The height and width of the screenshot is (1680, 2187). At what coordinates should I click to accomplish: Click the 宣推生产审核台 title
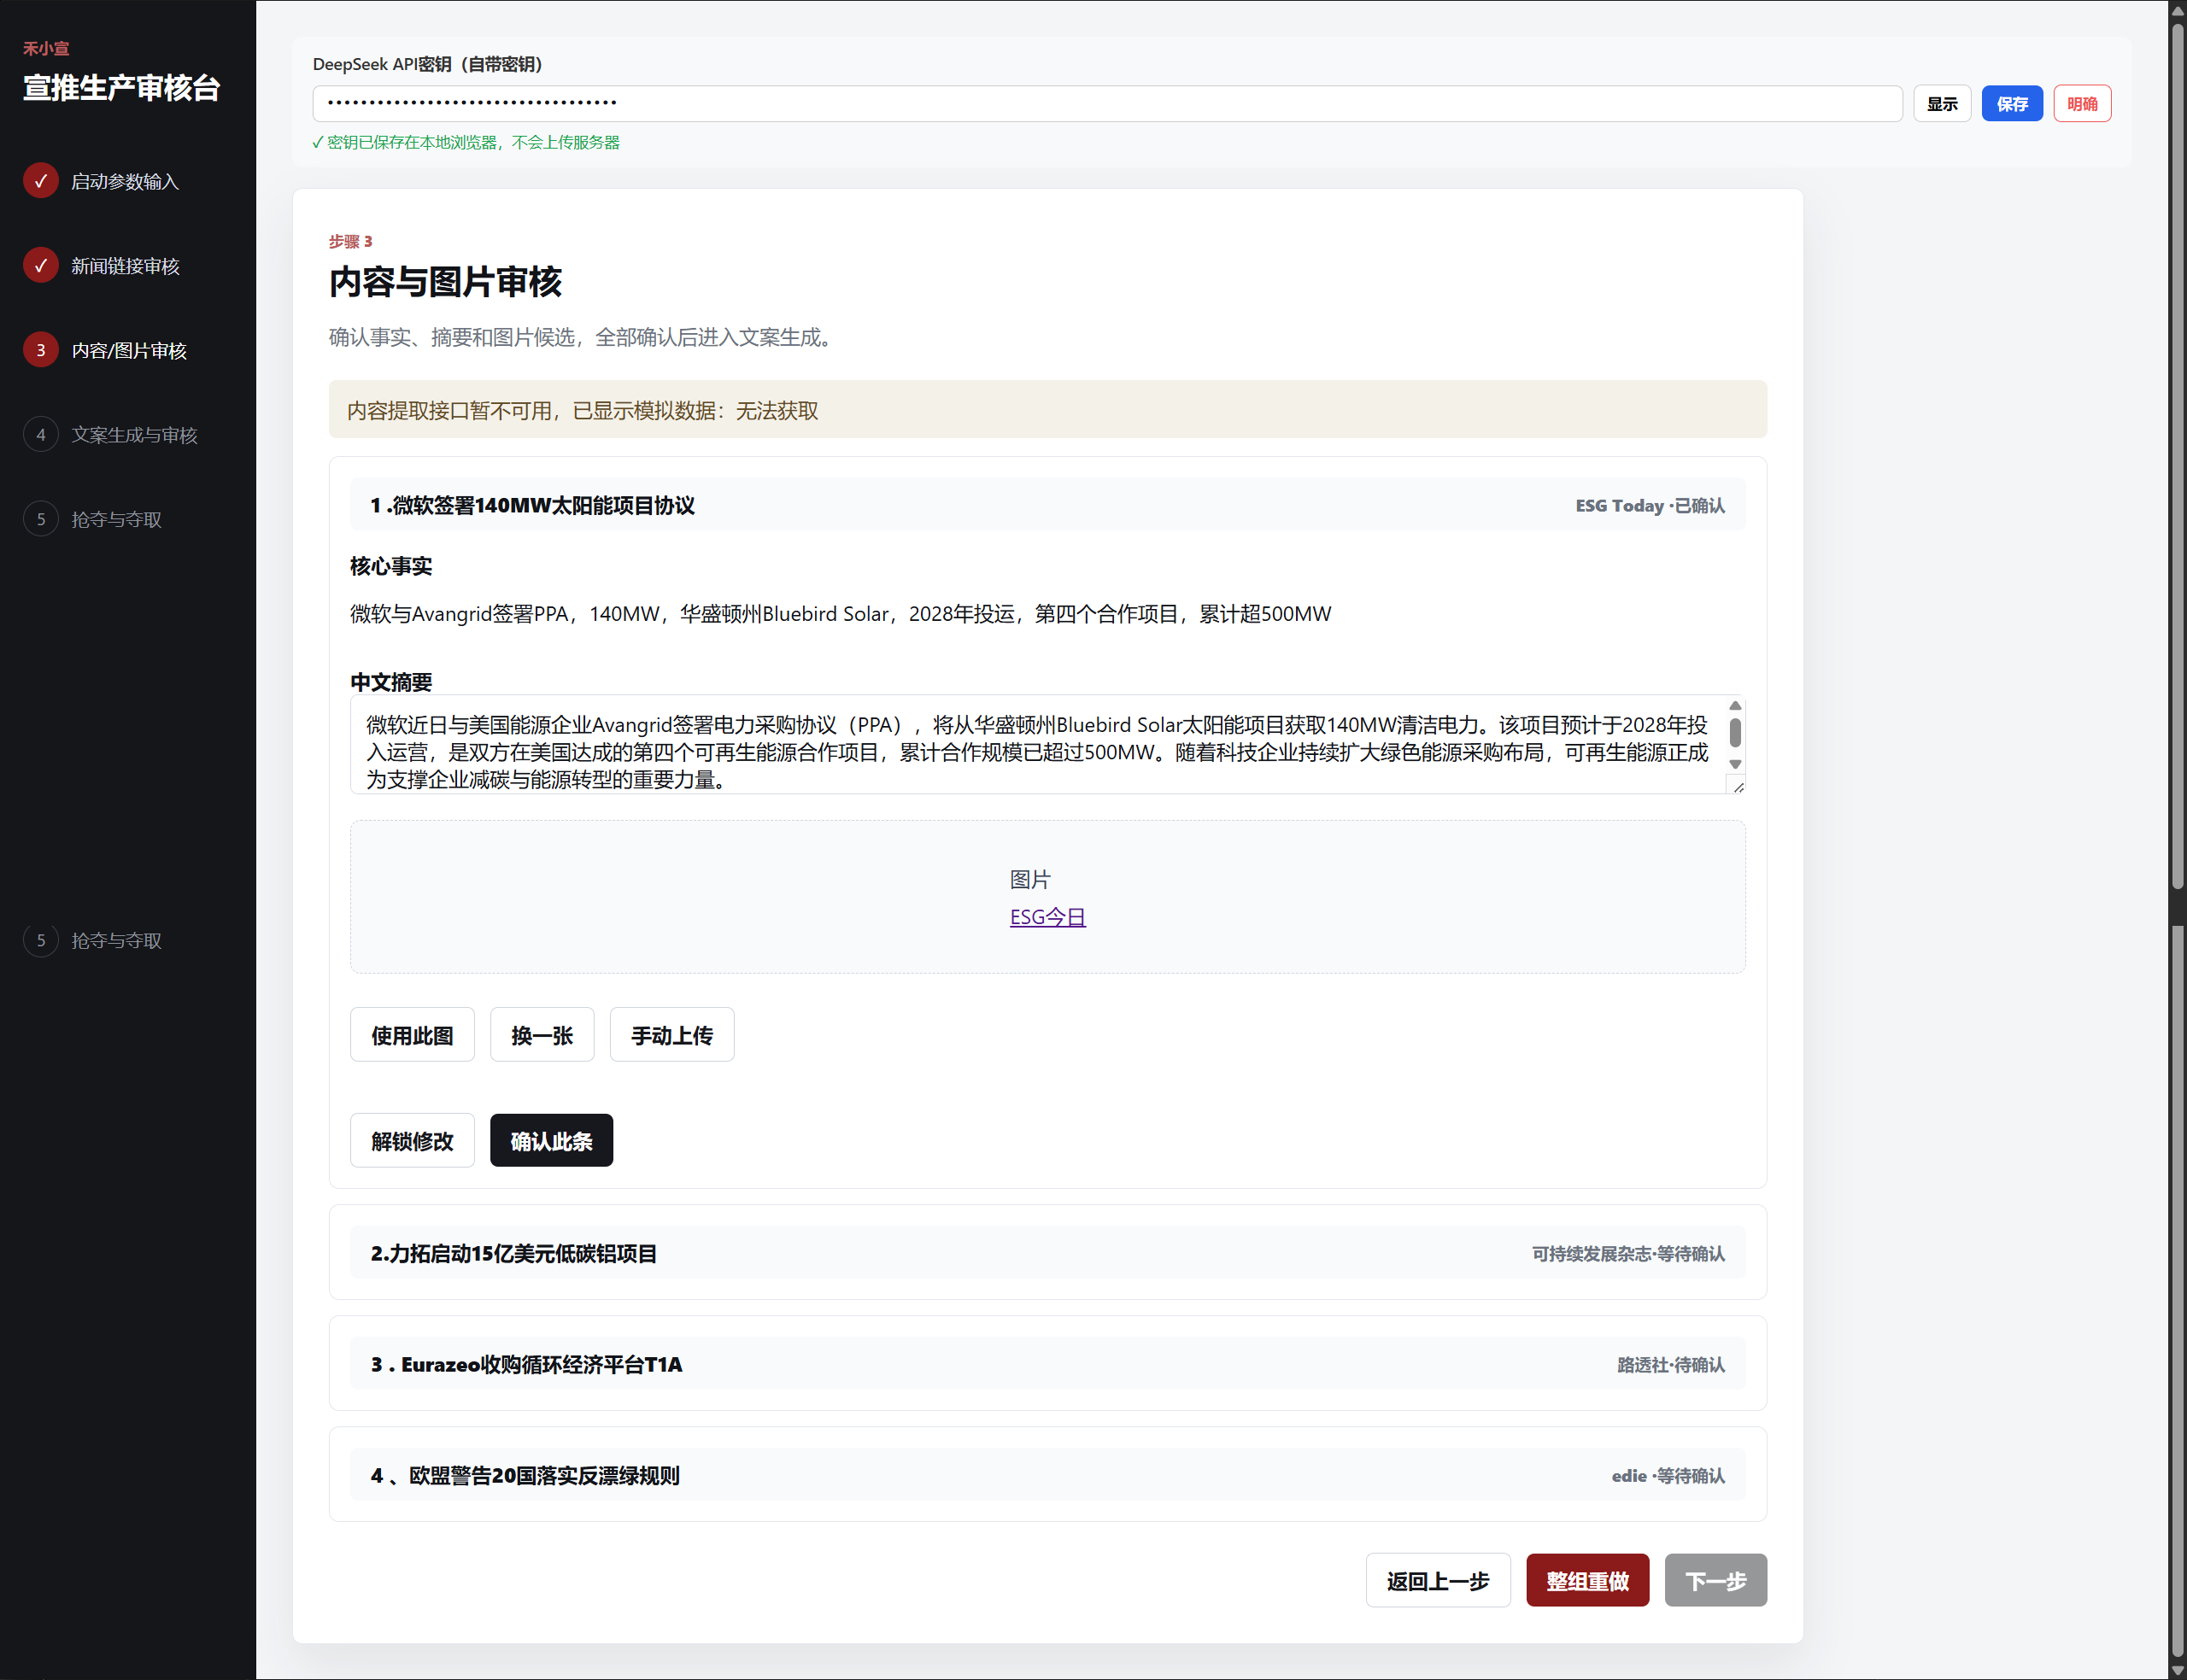tap(122, 88)
